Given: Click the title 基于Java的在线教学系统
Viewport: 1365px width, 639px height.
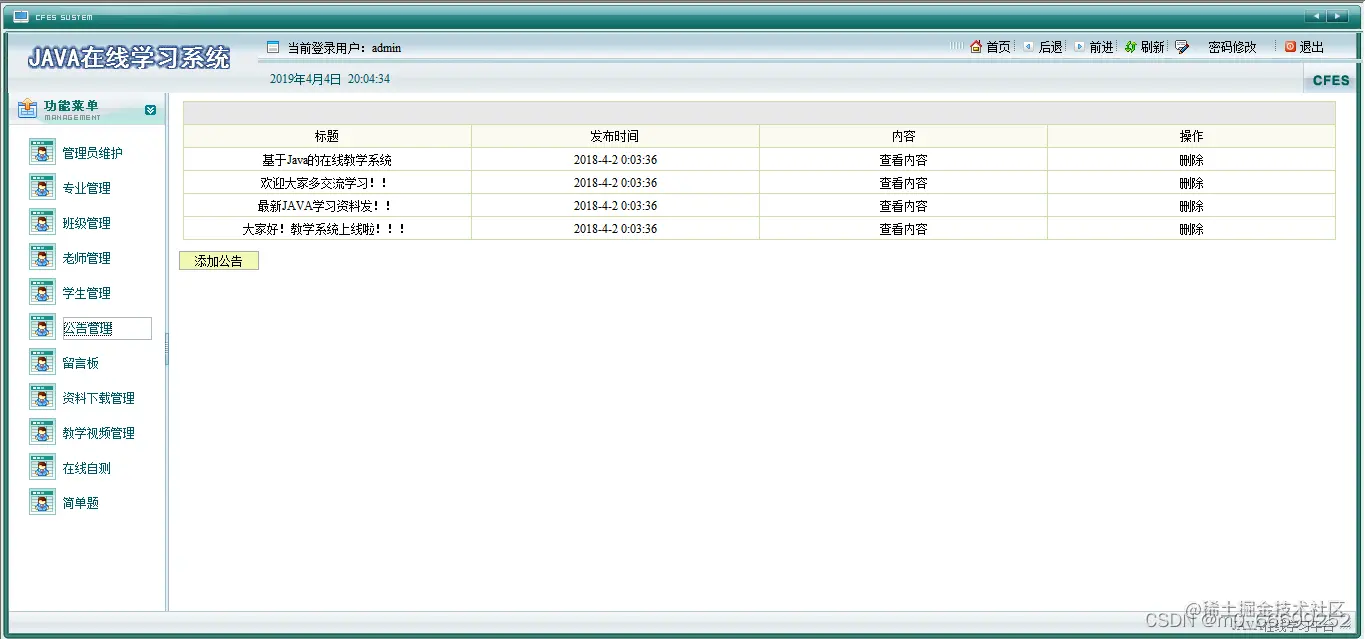Looking at the screenshot, I should pyautogui.click(x=327, y=160).
